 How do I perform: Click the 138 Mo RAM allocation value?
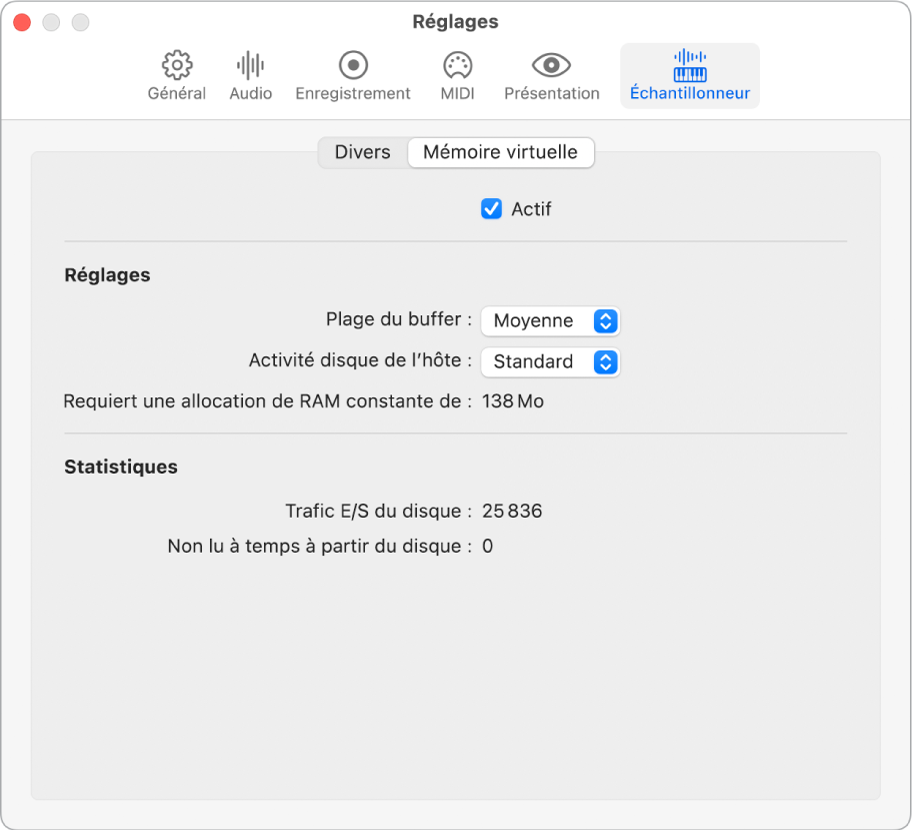click(513, 401)
